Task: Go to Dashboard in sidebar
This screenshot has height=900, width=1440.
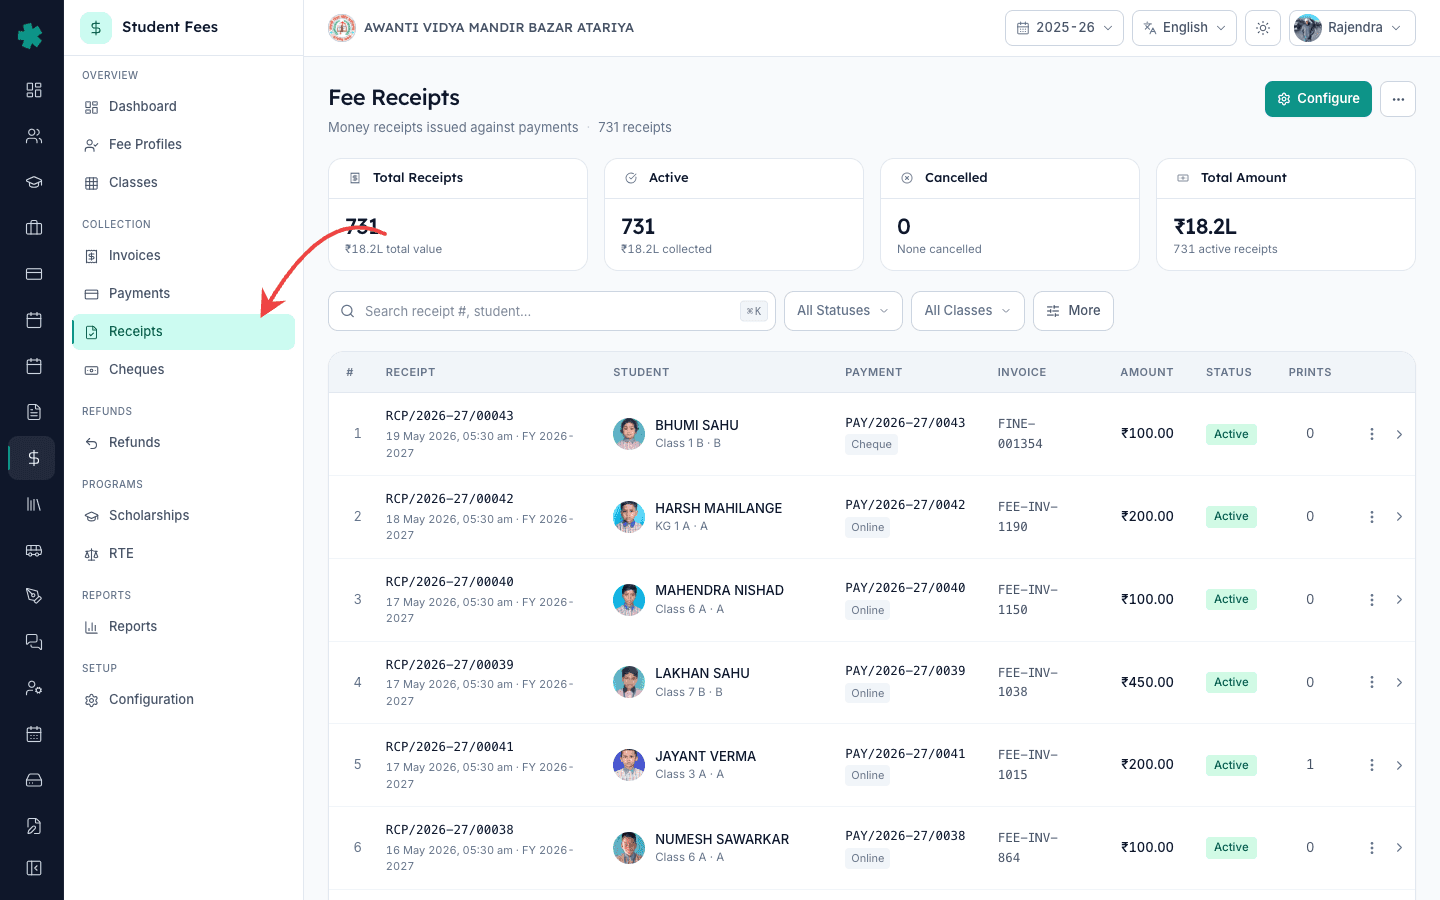Action: coord(183,107)
